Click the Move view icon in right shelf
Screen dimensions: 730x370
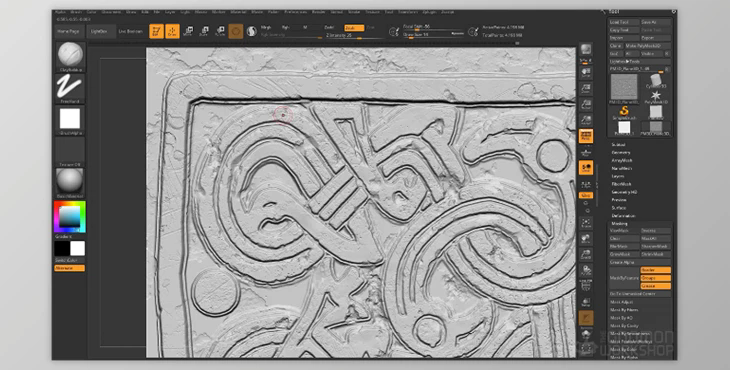pos(586,239)
